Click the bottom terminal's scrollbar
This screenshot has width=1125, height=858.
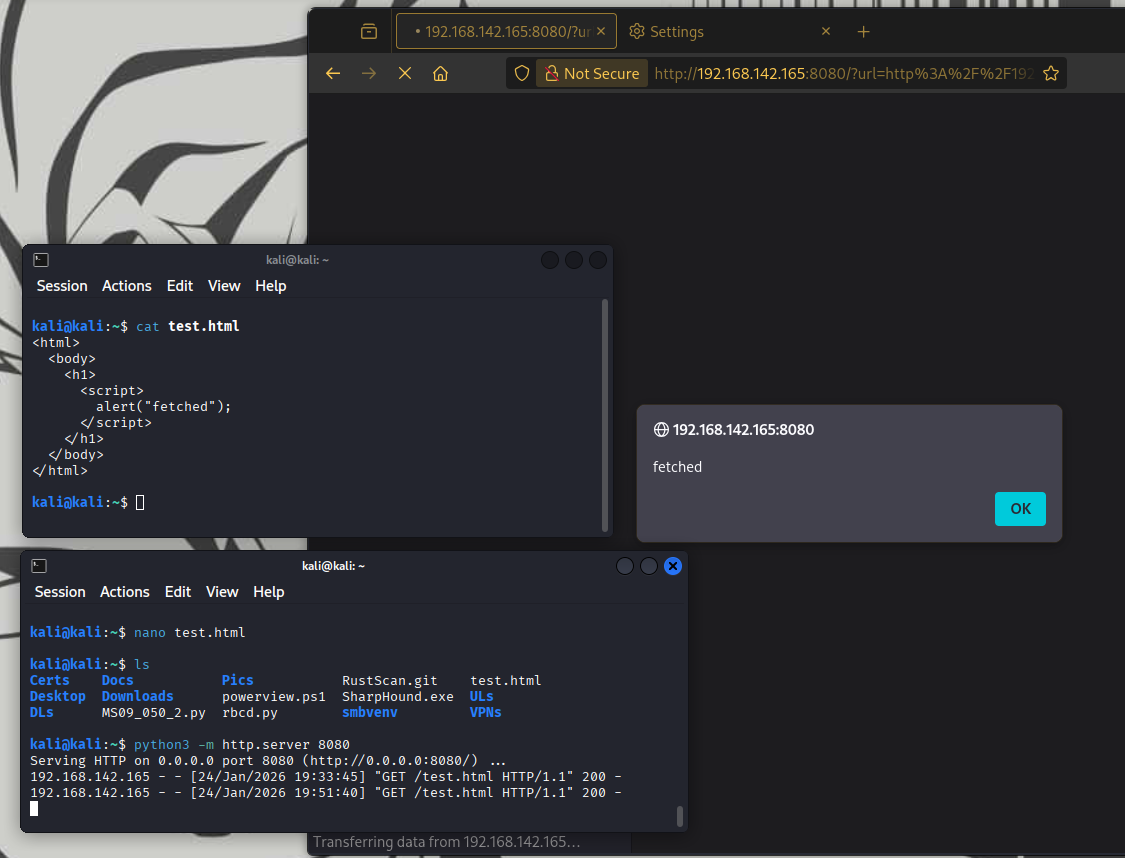[680, 816]
